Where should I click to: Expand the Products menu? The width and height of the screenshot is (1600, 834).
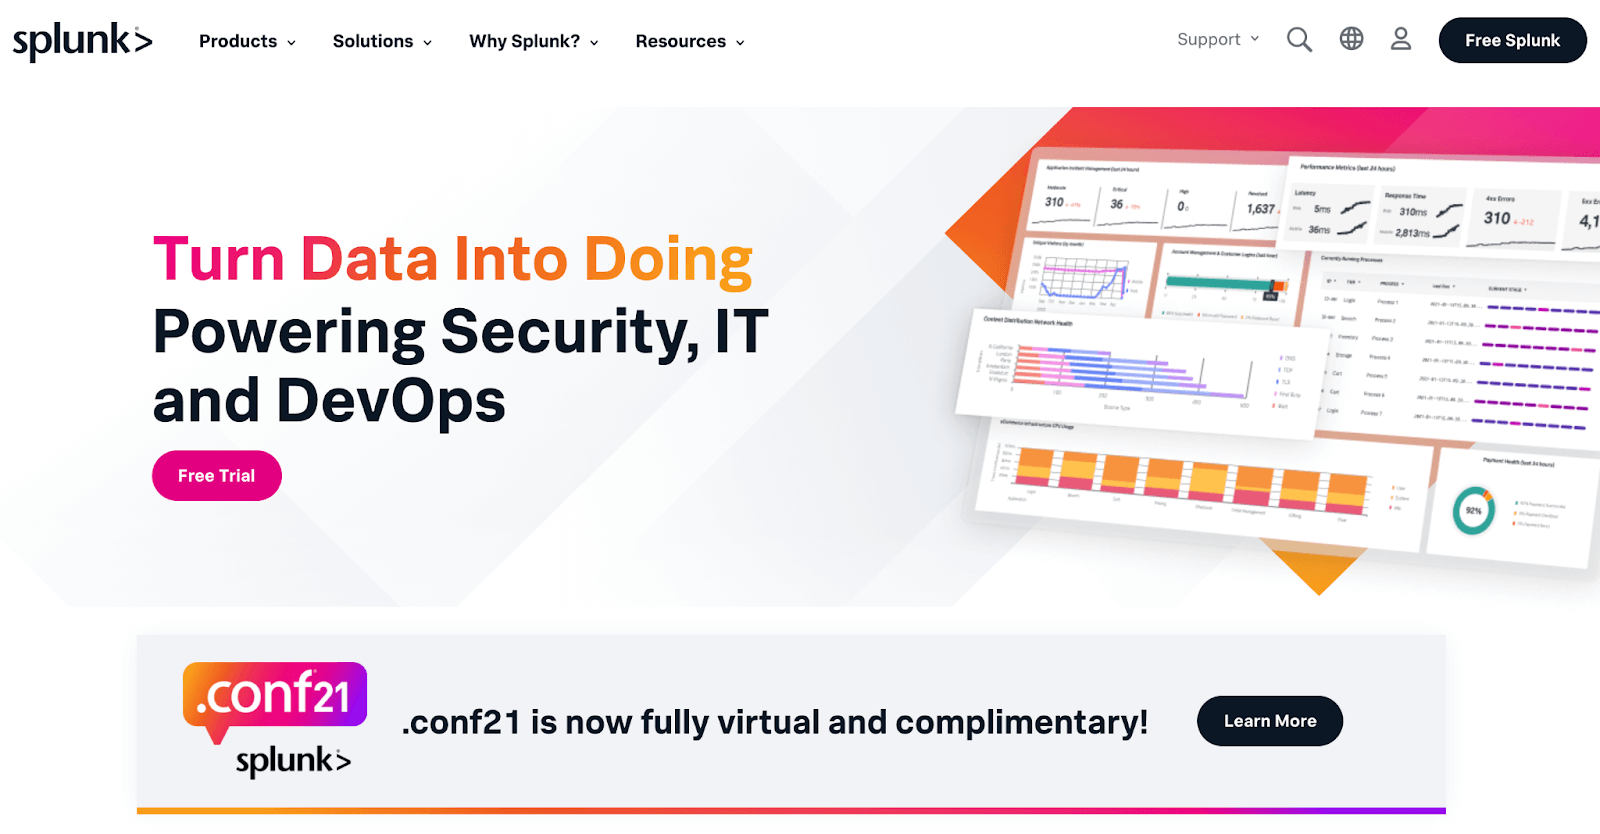(x=247, y=41)
